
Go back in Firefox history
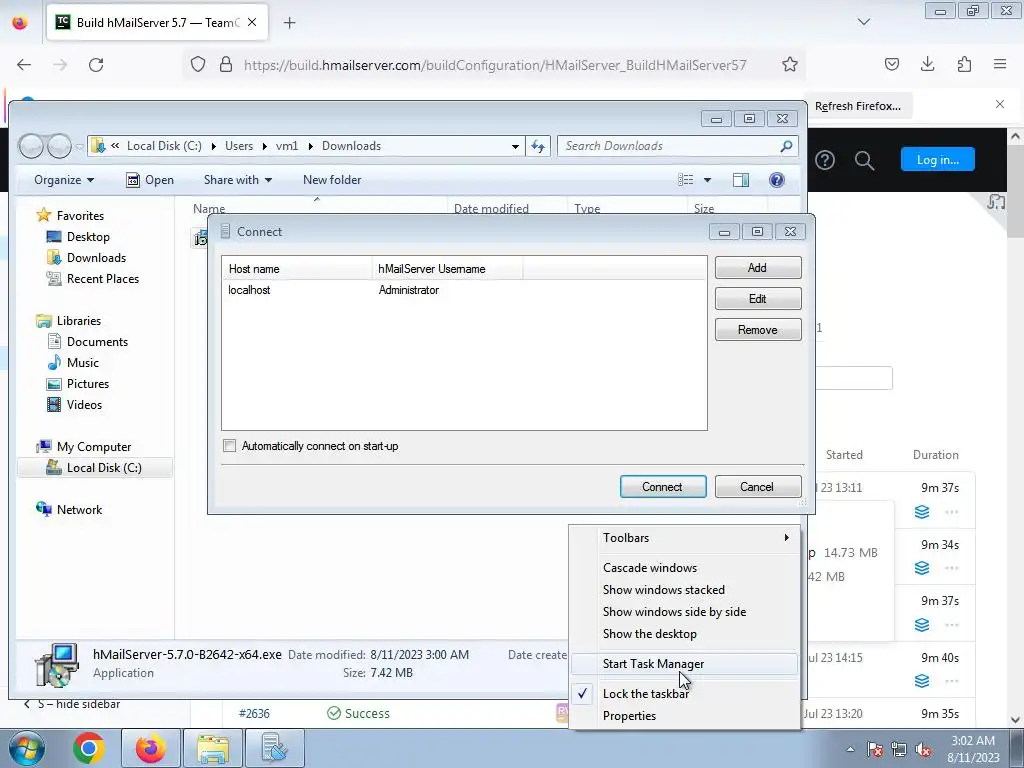click(24, 65)
